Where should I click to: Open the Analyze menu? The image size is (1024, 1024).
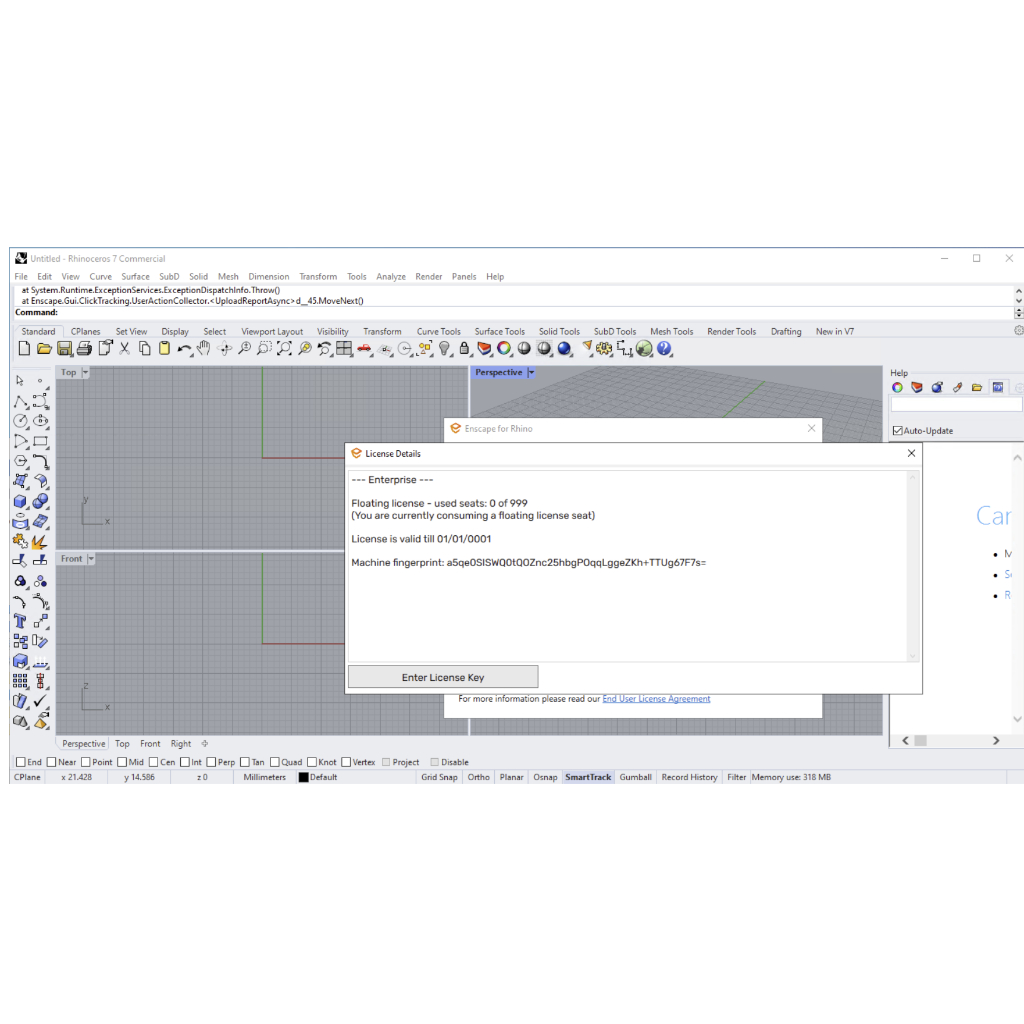[390, 277]
